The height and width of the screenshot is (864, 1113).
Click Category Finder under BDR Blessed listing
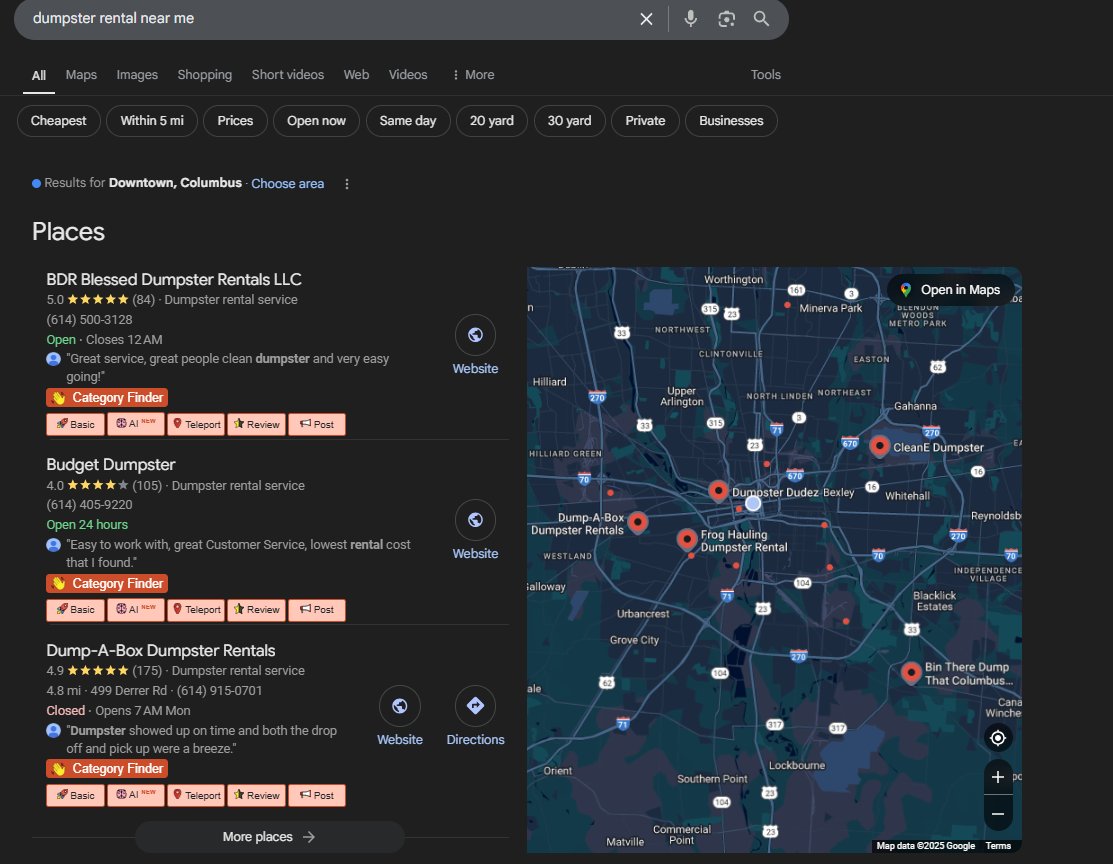pos(107,398)
